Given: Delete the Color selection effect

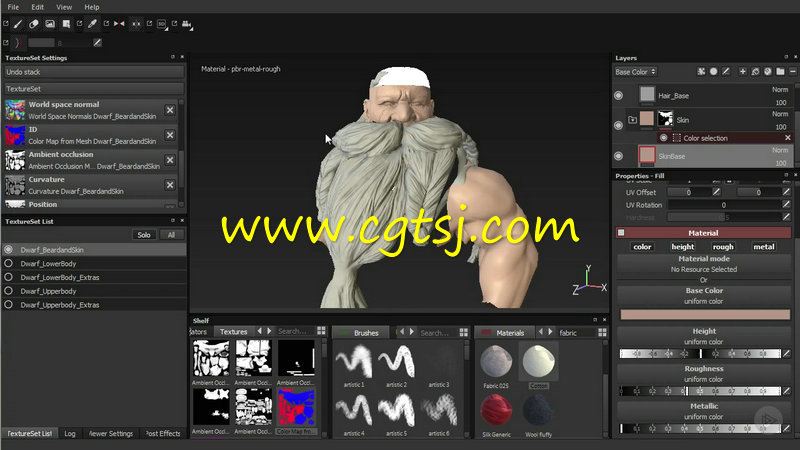Looking at the screenshot, I should pyautogui.click(x=788, y=138).
